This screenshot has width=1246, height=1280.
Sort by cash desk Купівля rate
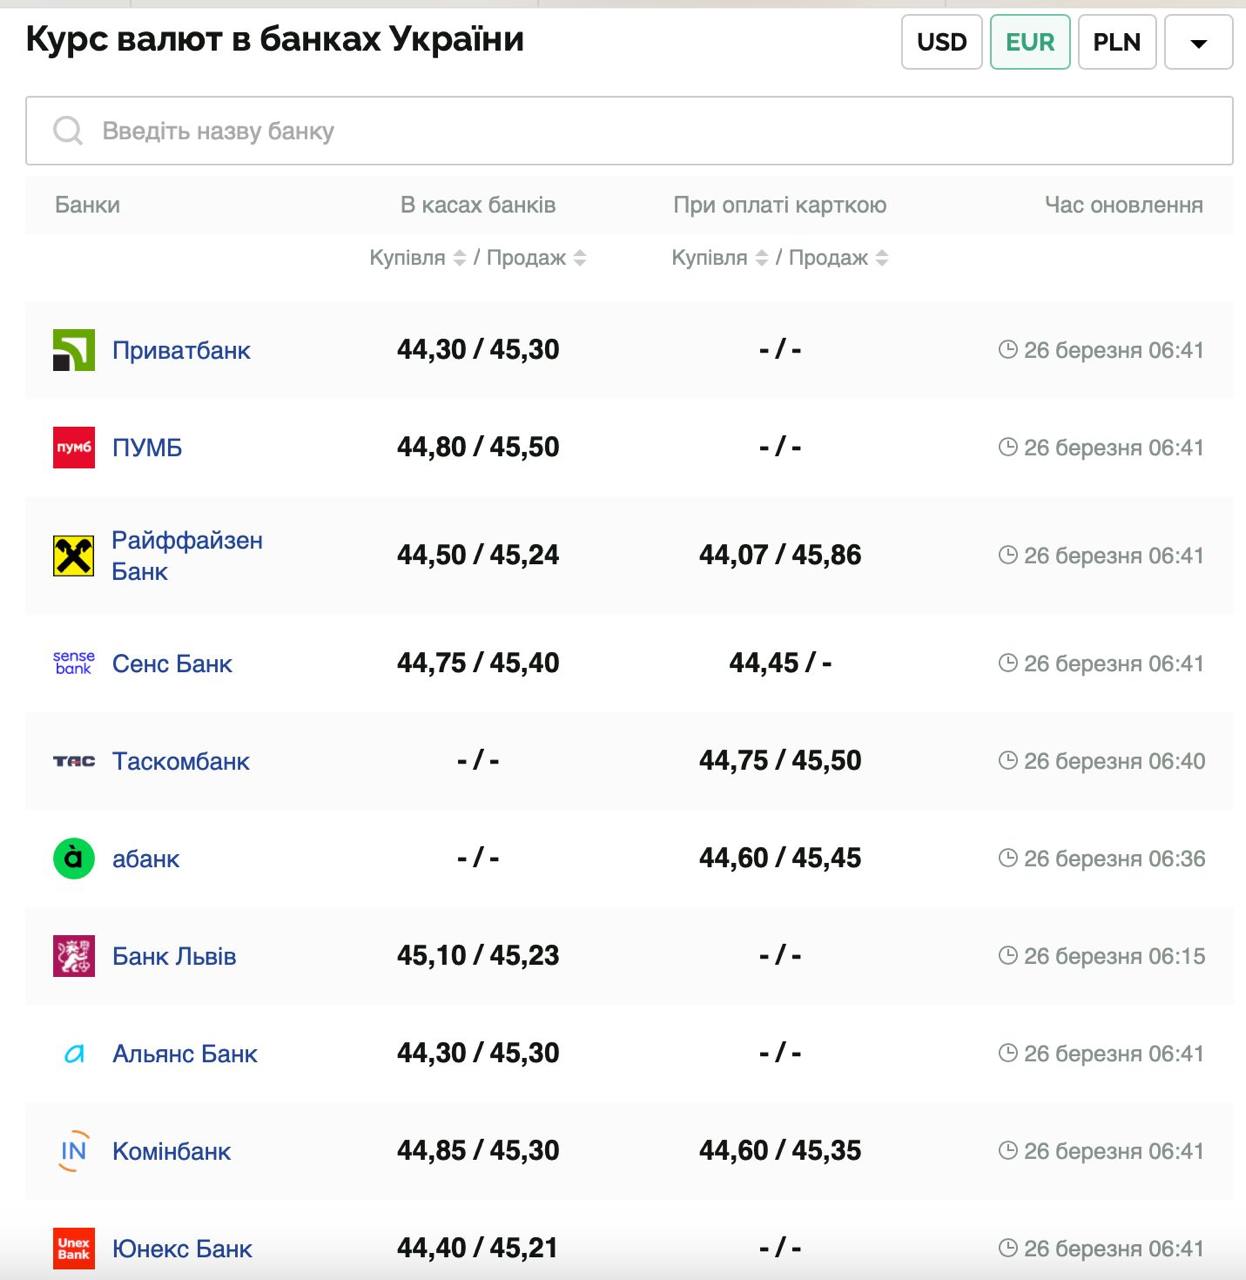pyautogui.click(x=459, y=258)
